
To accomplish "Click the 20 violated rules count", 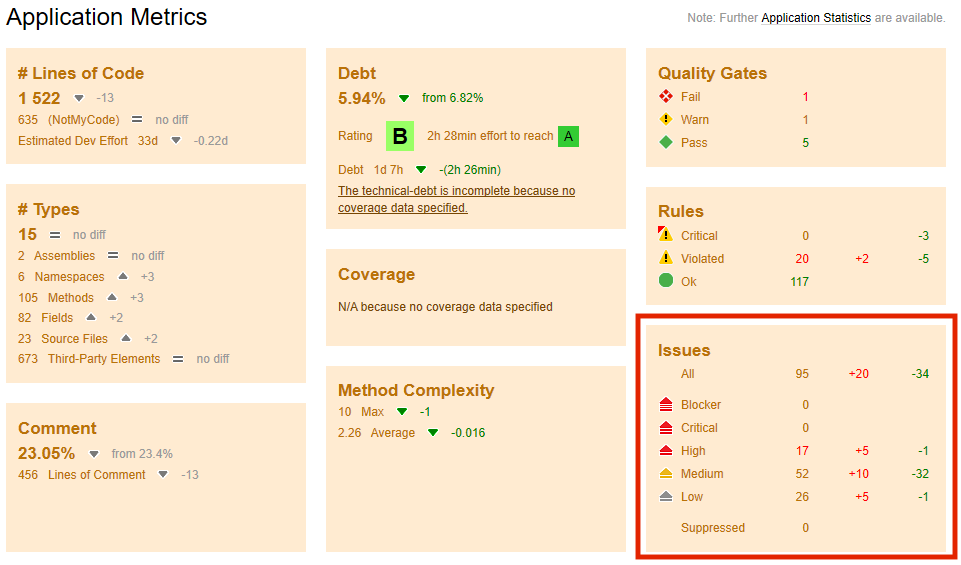I will (x=802, y=259).
